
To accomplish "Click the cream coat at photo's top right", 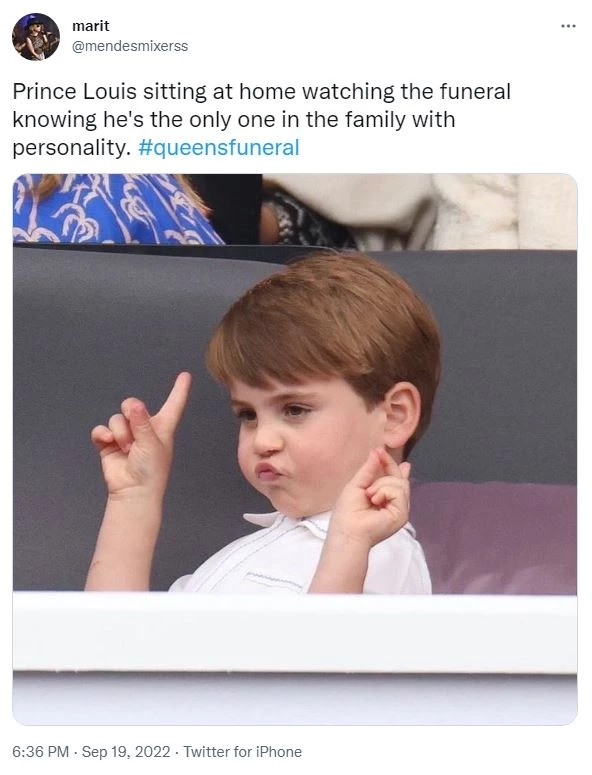I will (504, 211).
